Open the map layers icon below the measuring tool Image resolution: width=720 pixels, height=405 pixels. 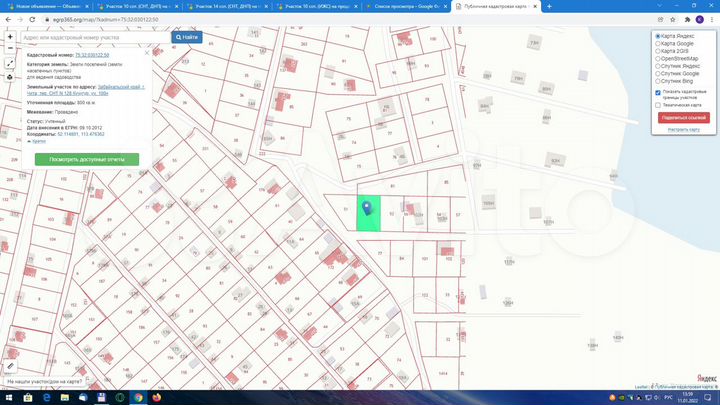10,77
